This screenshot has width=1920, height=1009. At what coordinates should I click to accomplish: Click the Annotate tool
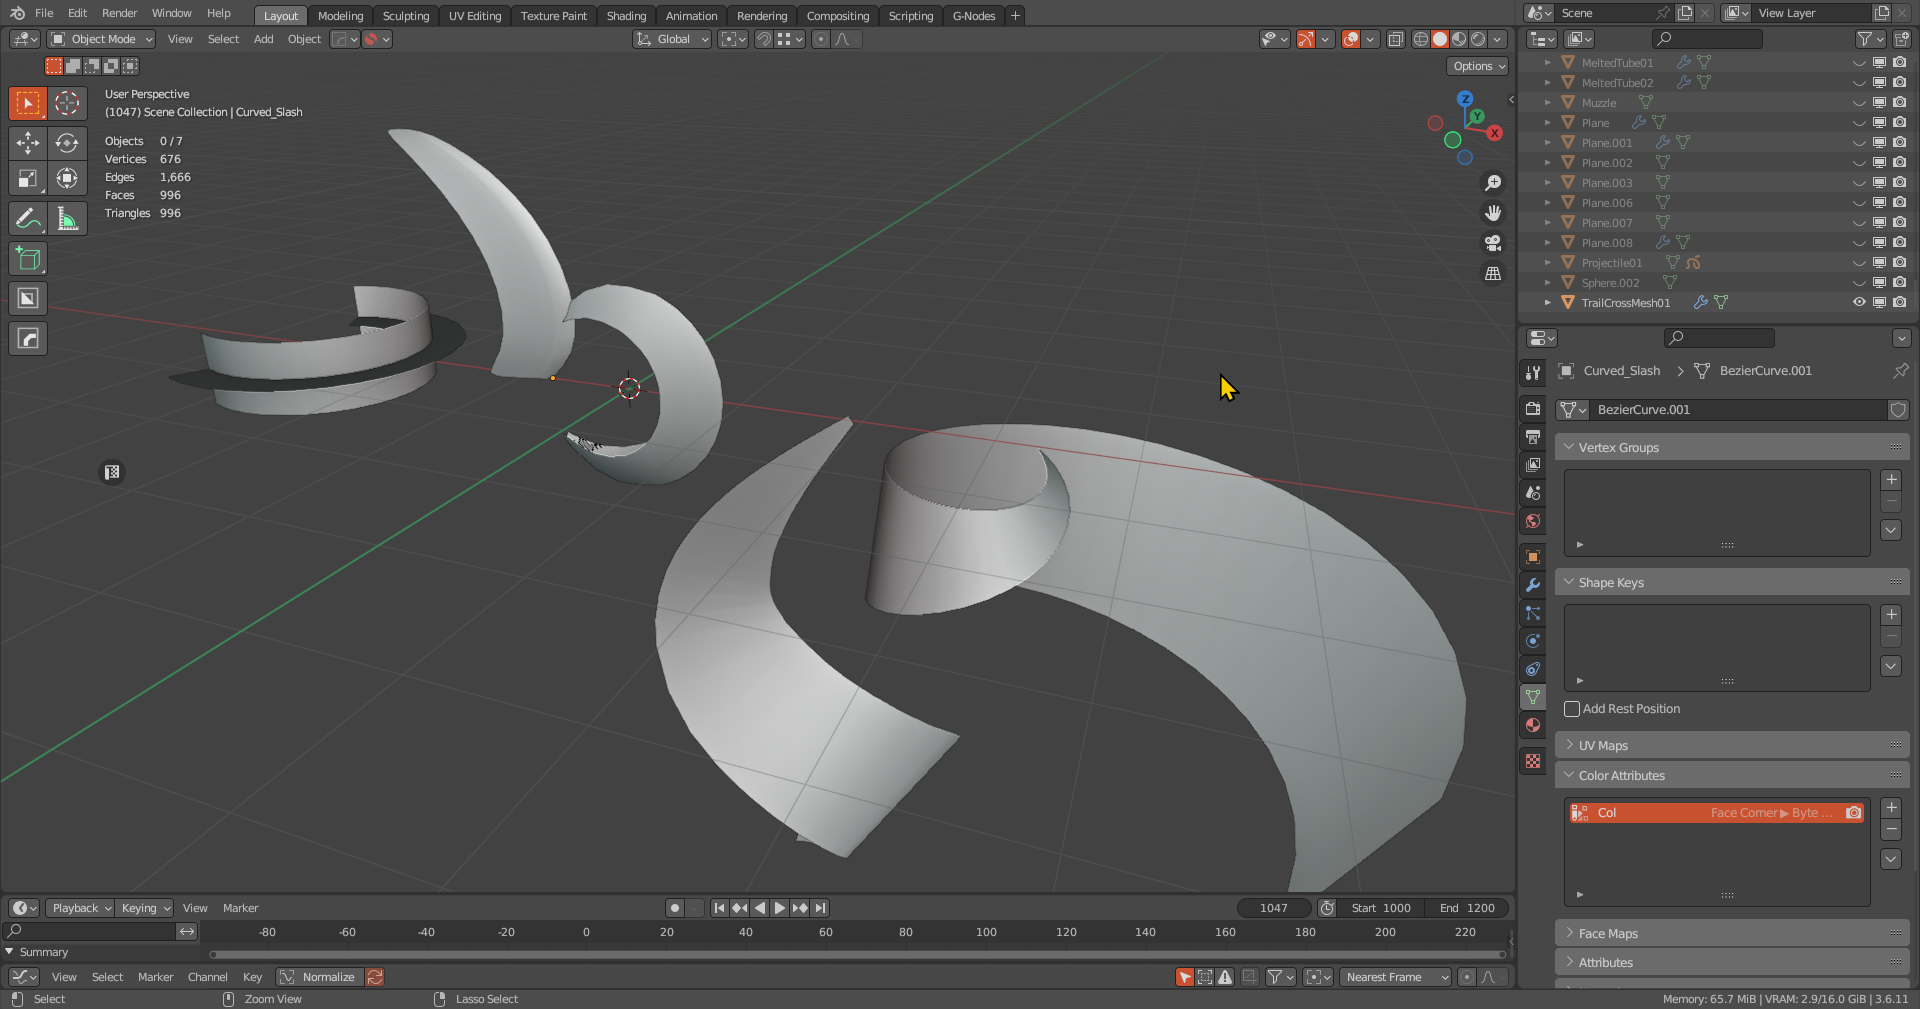coord(28,219)
